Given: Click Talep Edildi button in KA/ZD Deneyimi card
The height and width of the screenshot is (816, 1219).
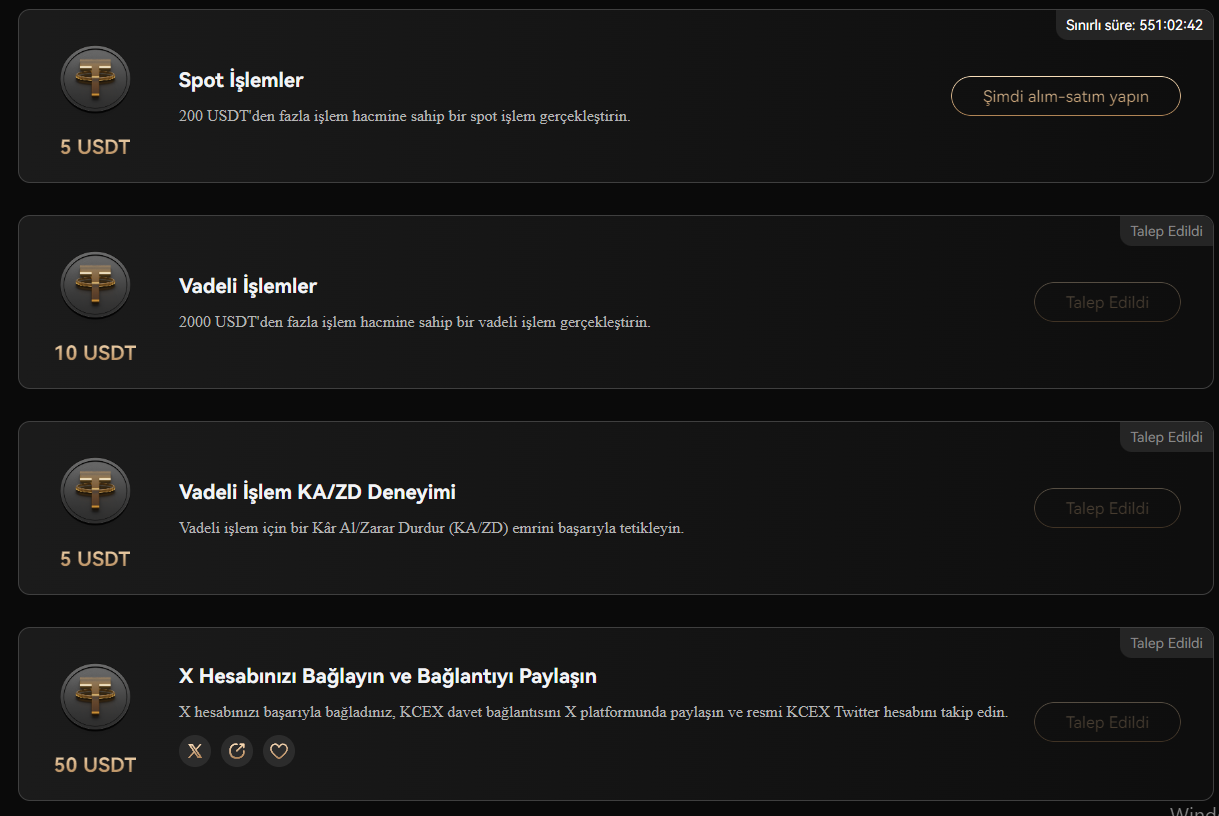Looking at the screenshot, I should tap(1107, 508).
